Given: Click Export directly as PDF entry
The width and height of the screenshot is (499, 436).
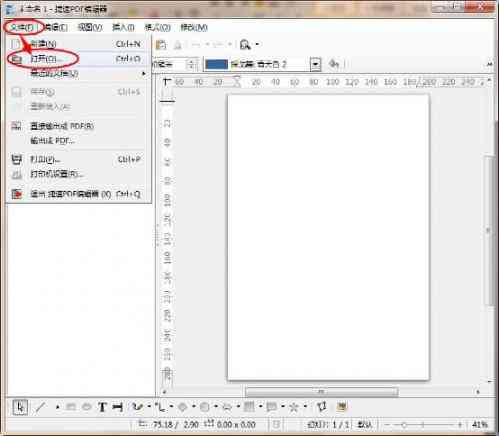Looking at the screenshot, I should 76,126.
